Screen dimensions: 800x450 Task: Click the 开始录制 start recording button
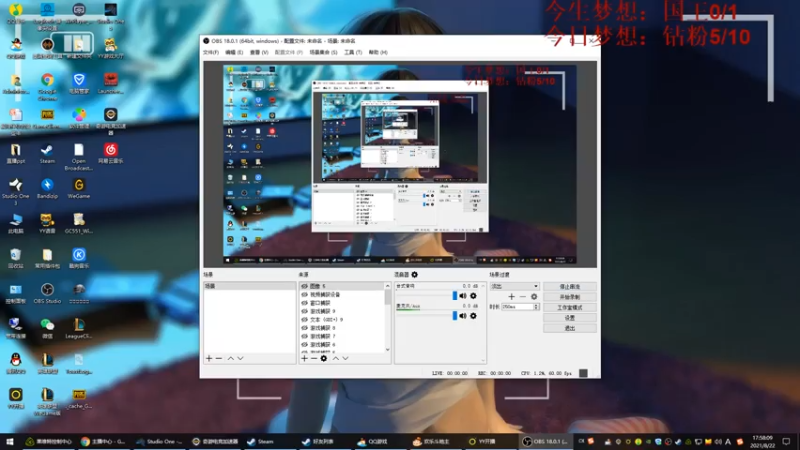pos(569,297)
